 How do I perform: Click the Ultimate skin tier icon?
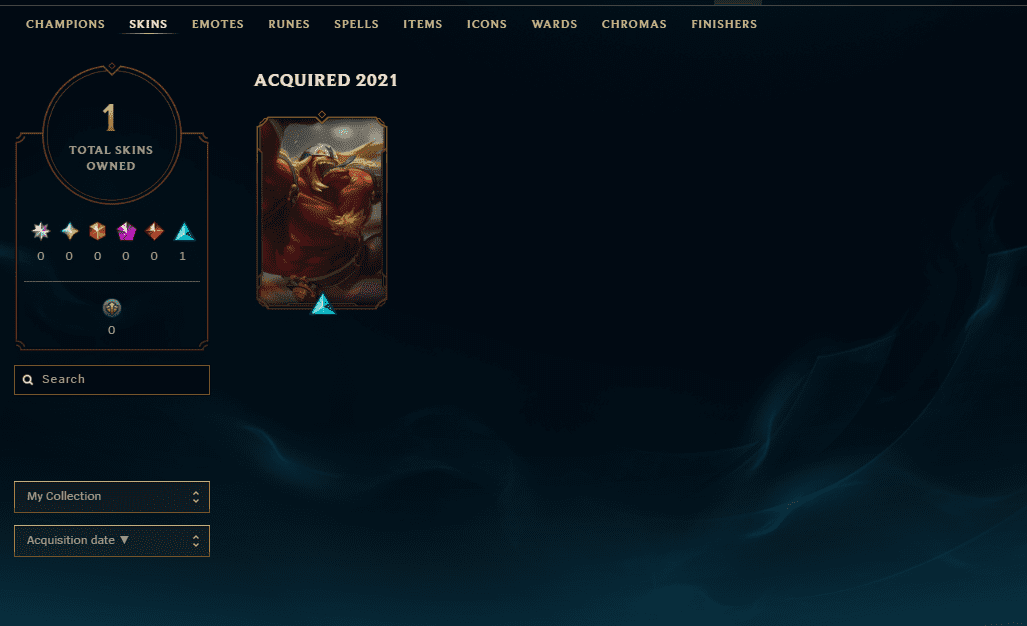point(41,231)
